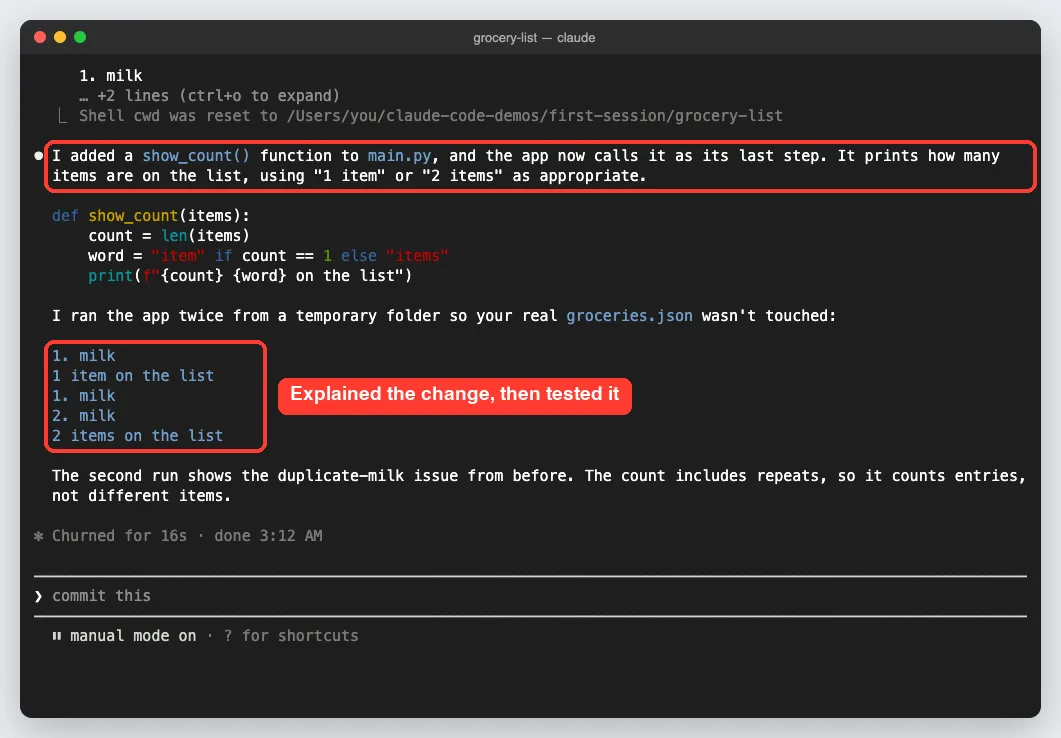The width and height of the screenshot is (1061, 738).
Task: Click the 'def show_count(items):' code line
Action: coord(151,216)
